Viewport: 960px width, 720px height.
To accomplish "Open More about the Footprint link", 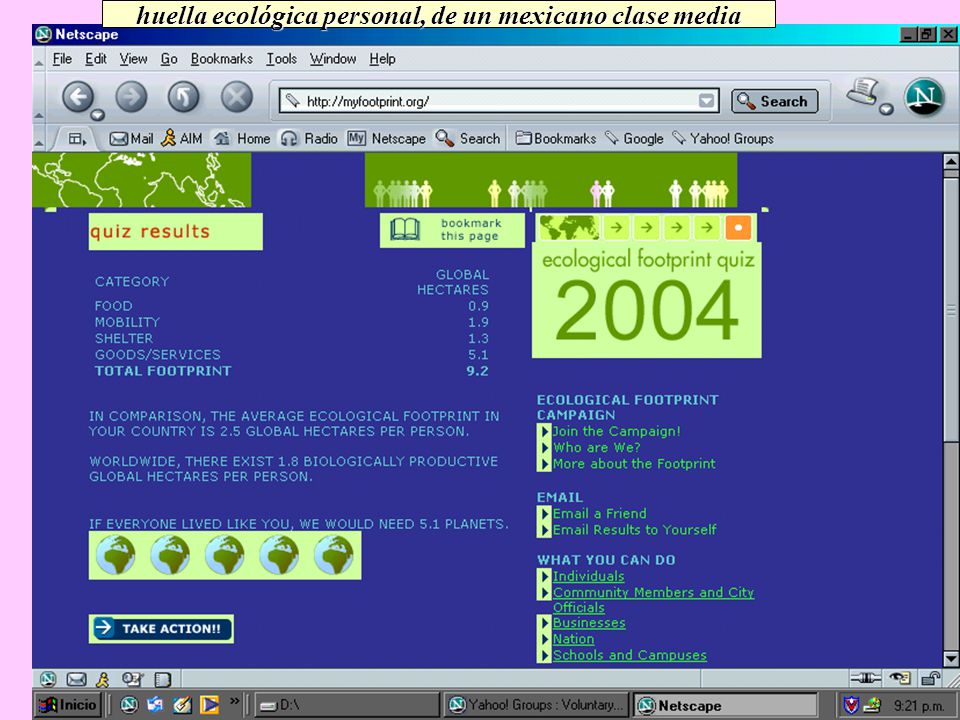I will pos(634,463).
